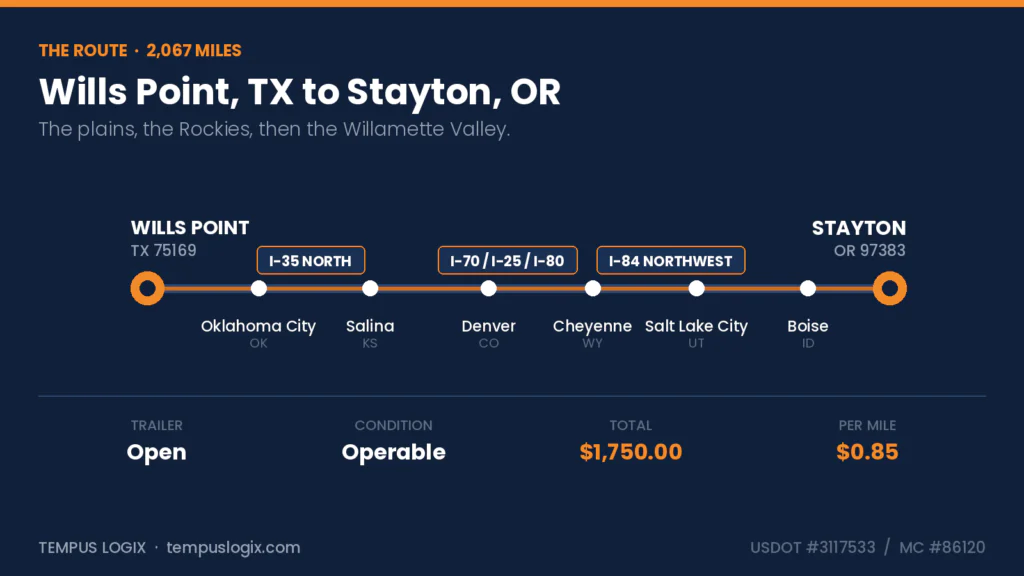Screen dimensions: 1024x576
Task: Click the $0.85 per mile value
Action: [x=867, y=452]
